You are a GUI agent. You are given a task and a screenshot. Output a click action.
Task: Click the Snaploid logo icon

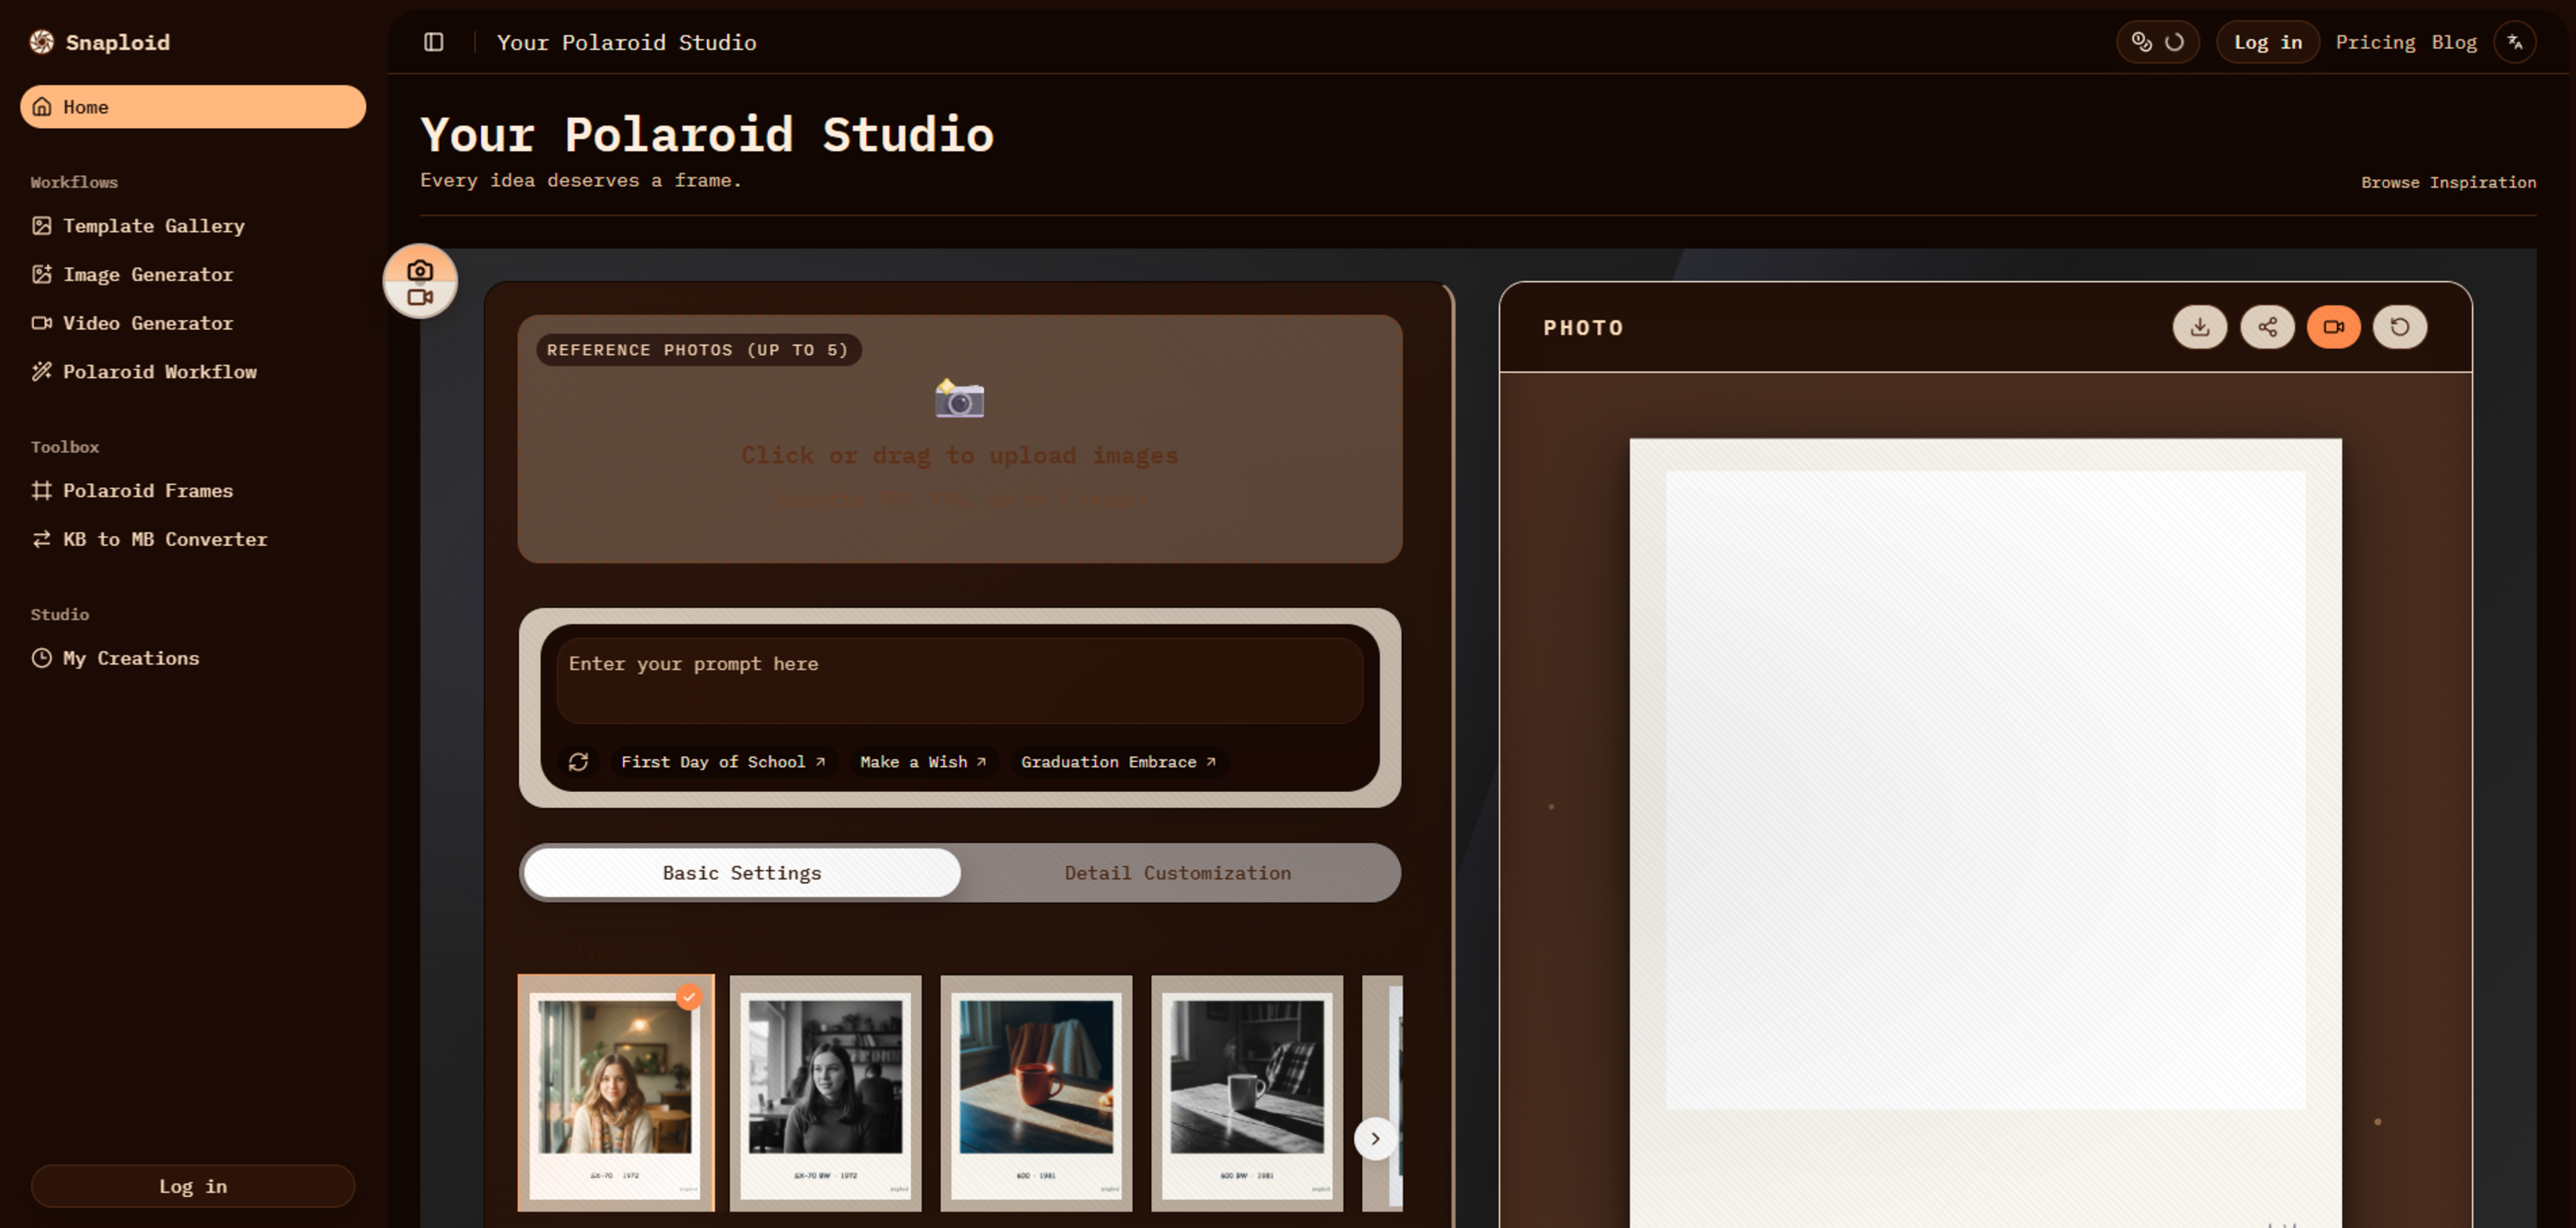pos(42,42)
